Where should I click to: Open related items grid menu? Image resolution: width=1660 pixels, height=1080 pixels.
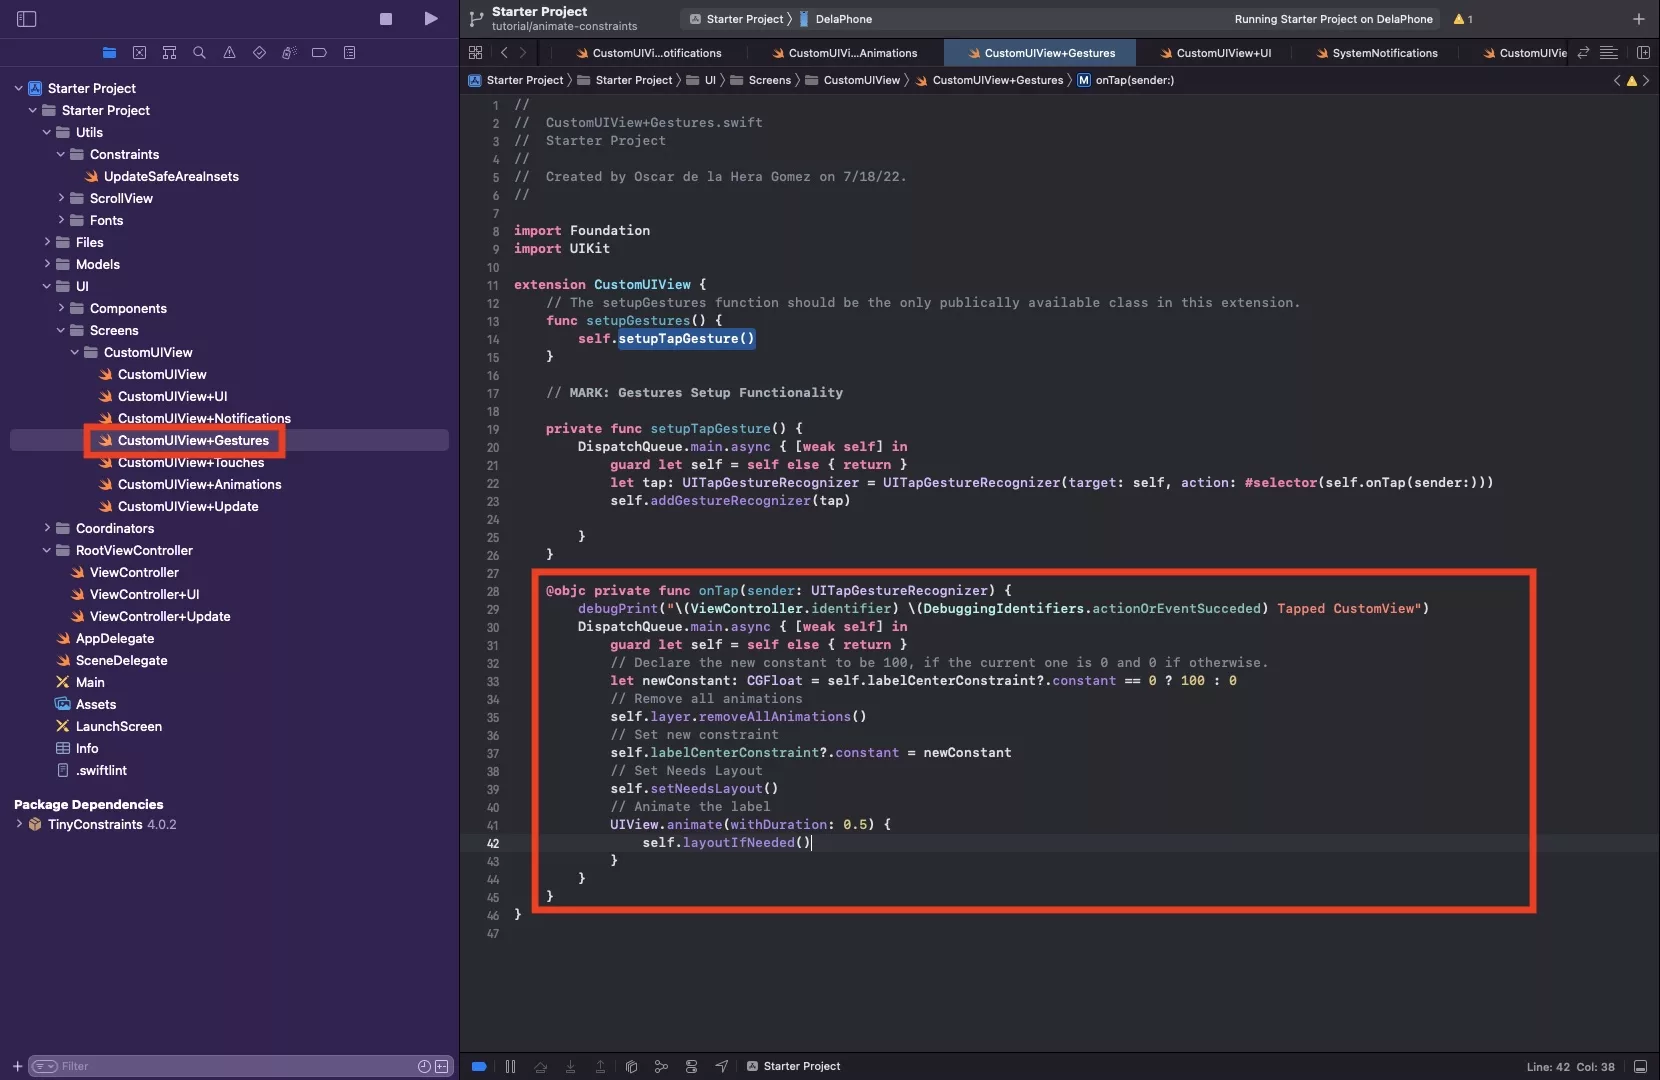point(476,53)
